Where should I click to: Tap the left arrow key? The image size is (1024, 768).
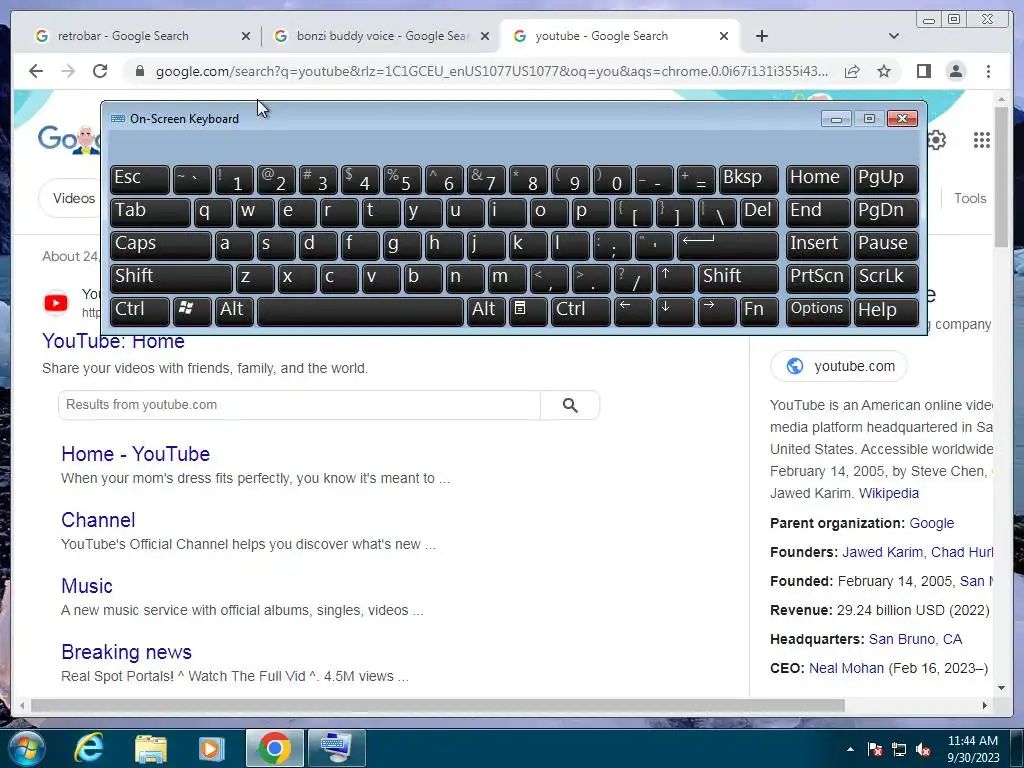click(633, 311)
